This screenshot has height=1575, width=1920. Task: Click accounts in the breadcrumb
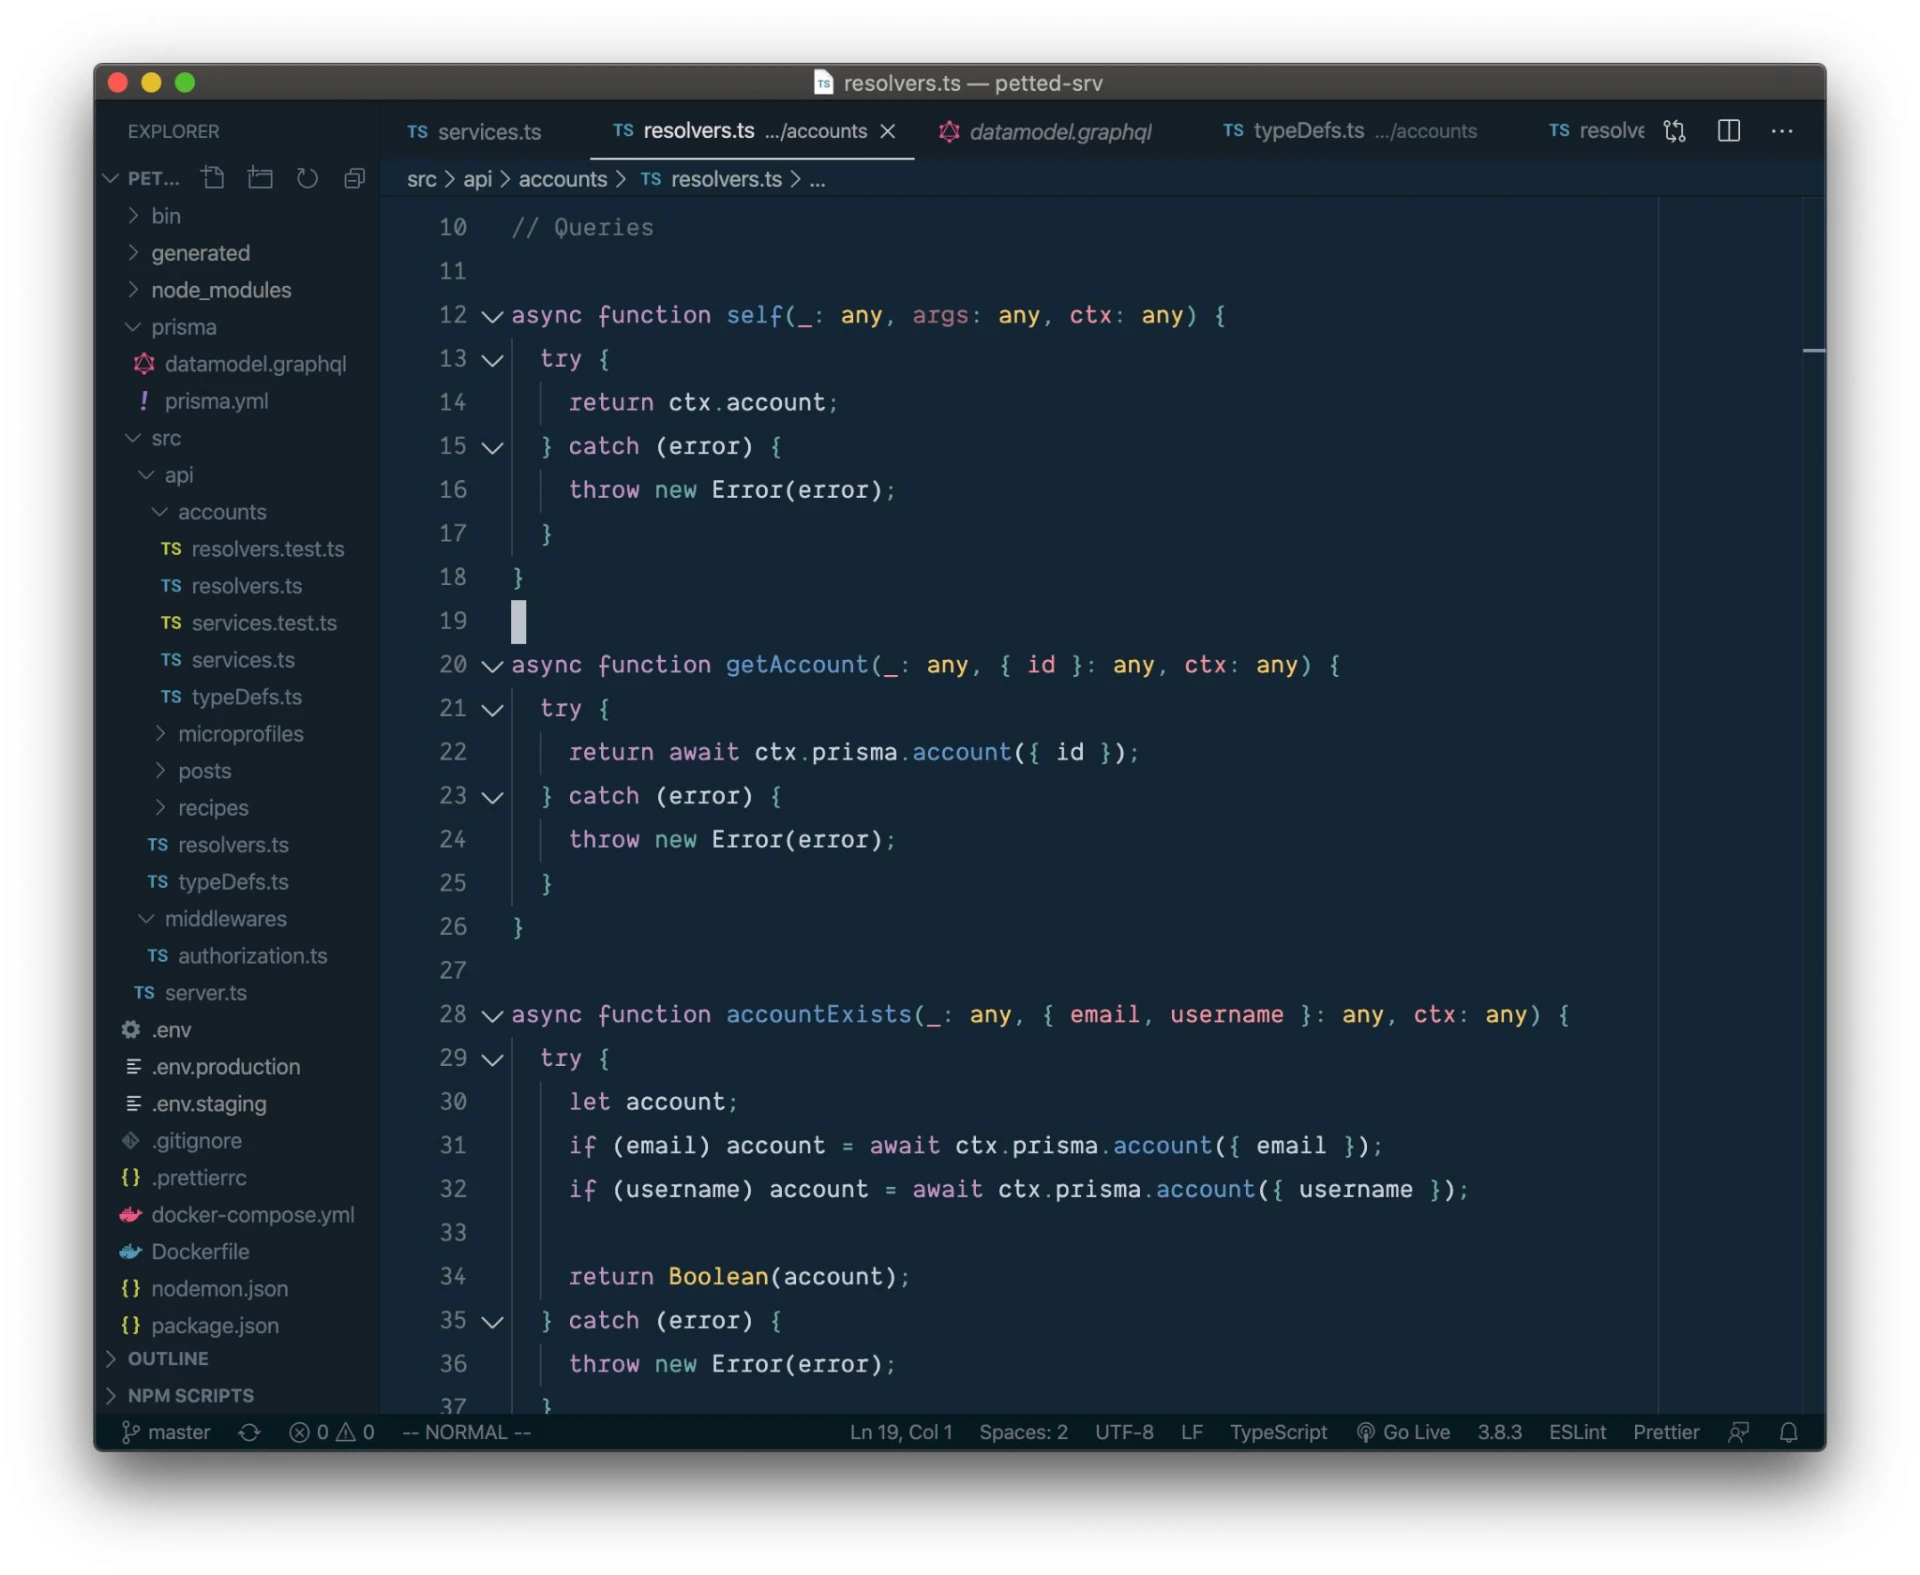pos(562,179)
